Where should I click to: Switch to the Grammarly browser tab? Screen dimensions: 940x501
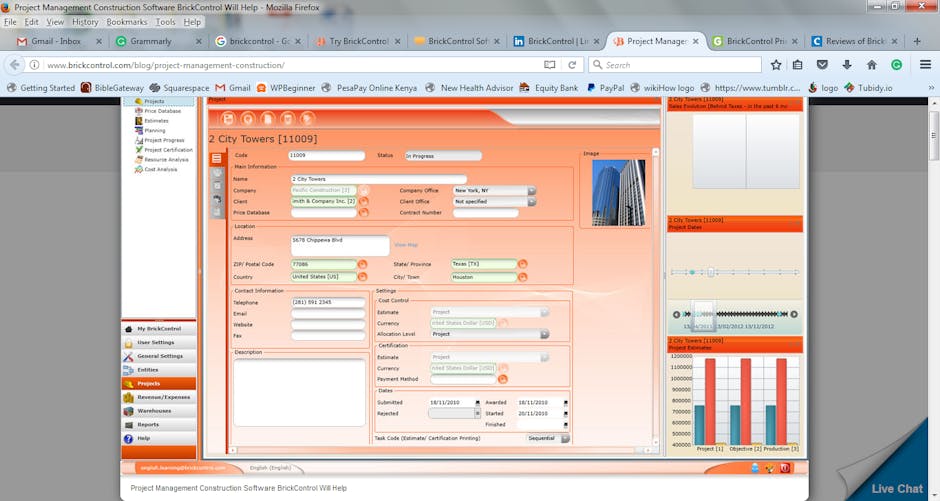[x=158, y=41]
